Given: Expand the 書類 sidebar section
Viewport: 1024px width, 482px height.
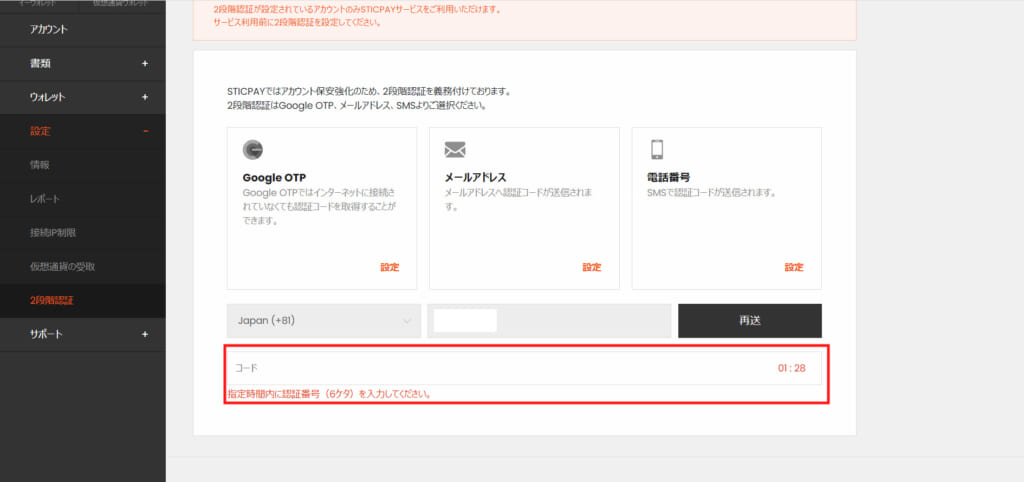Looking at the screenshot, I should click(82, 64).
